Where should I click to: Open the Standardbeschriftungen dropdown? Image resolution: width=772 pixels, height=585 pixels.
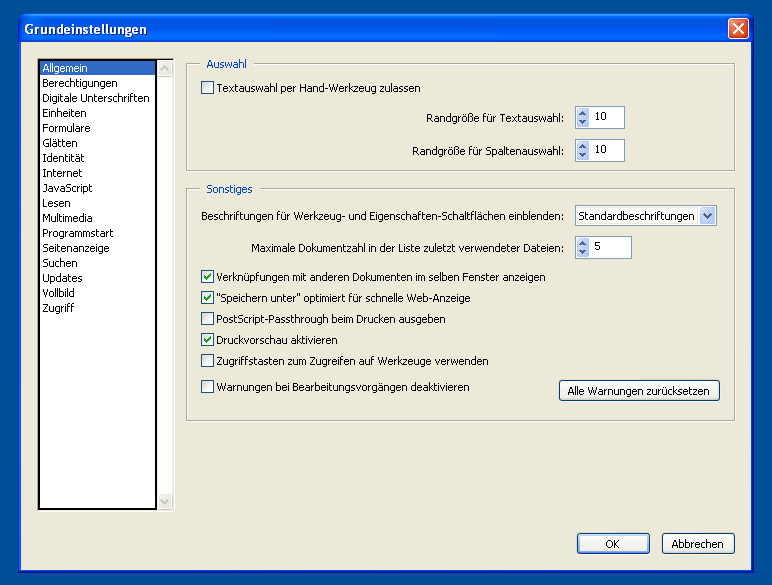pos(708,216)
